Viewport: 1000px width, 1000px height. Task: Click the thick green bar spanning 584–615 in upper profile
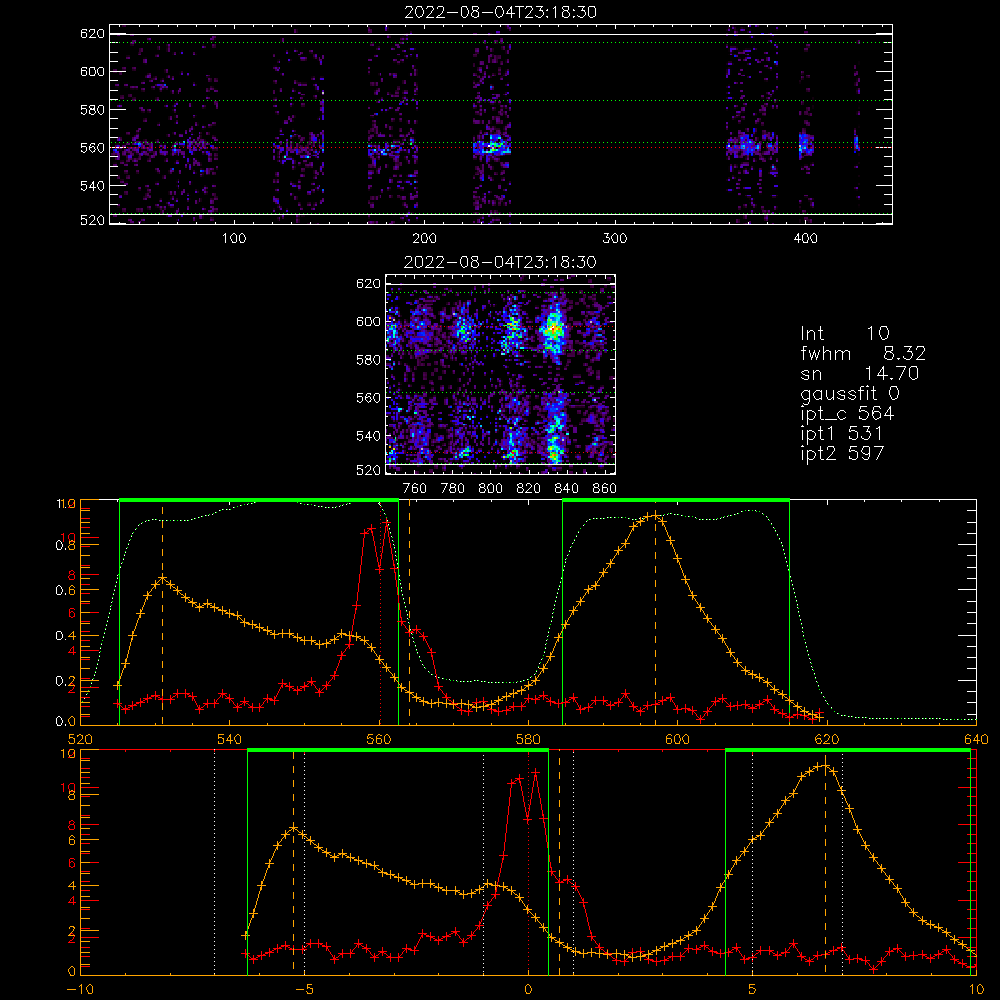[676, 501]
